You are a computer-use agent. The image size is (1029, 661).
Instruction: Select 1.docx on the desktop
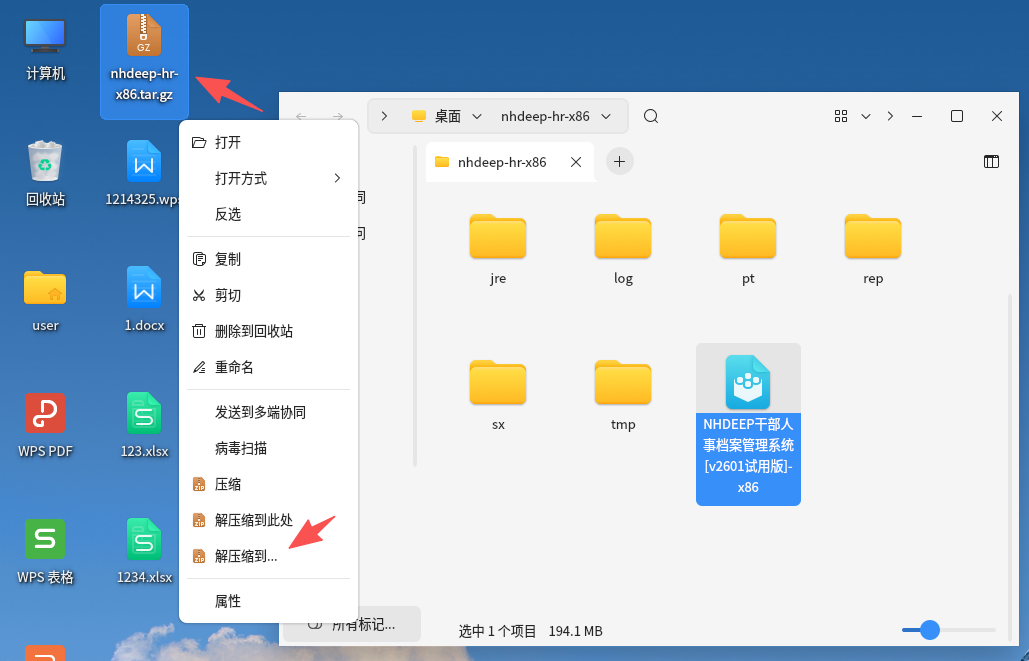tap(144, 300)
